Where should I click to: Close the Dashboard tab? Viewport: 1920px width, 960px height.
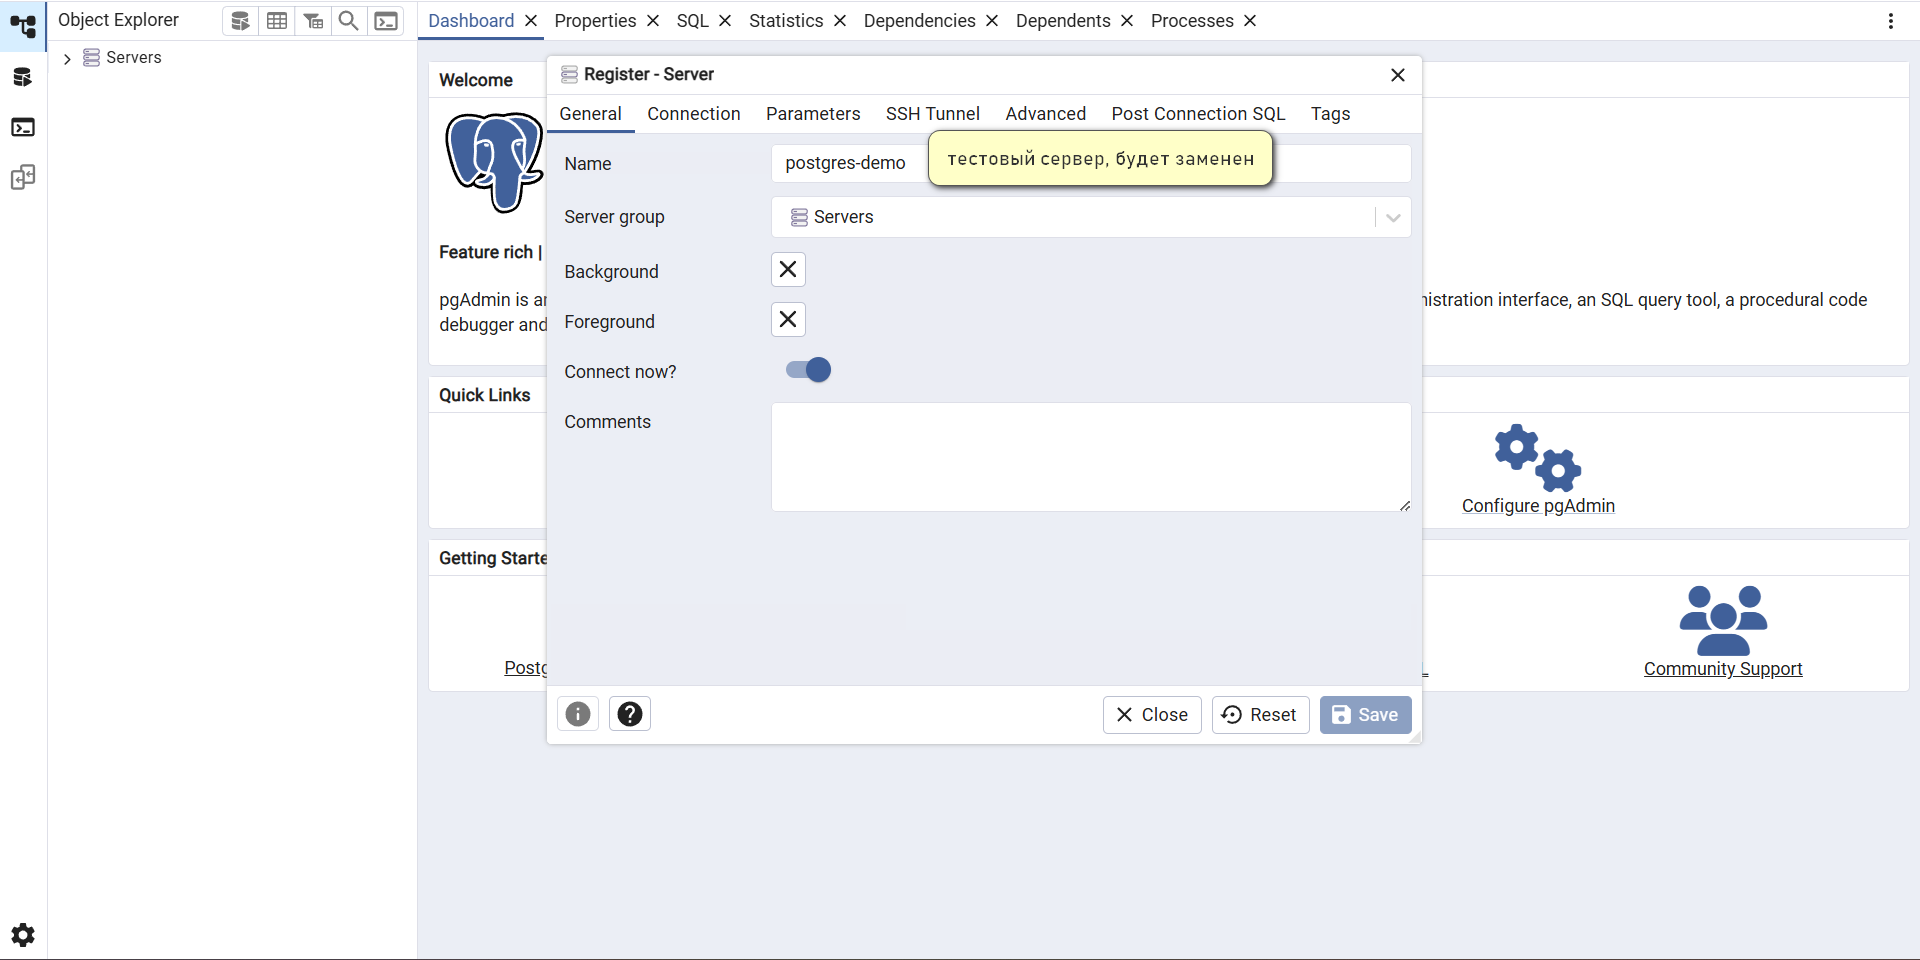pos(531,21)
